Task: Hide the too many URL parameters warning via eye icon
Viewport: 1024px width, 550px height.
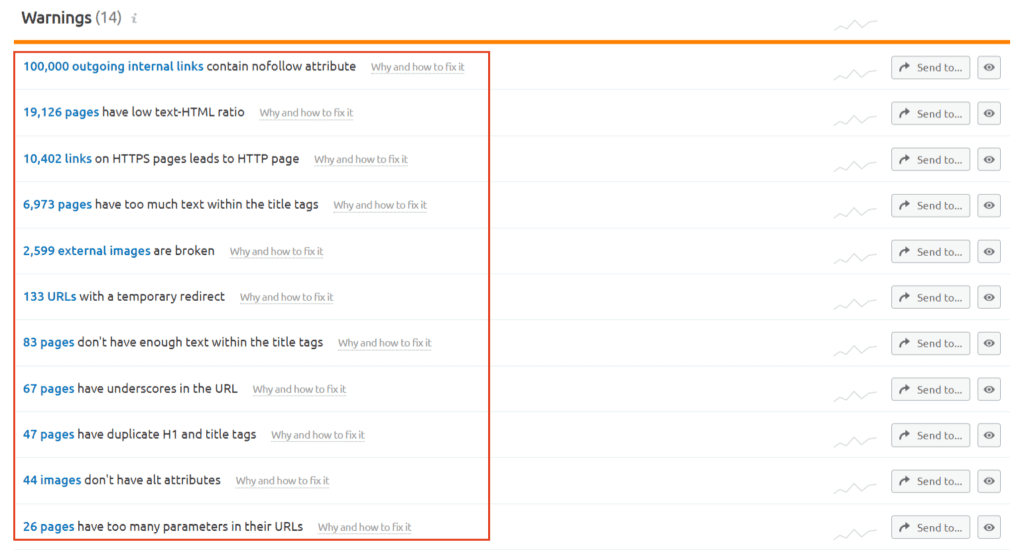Action: (989, 527)
